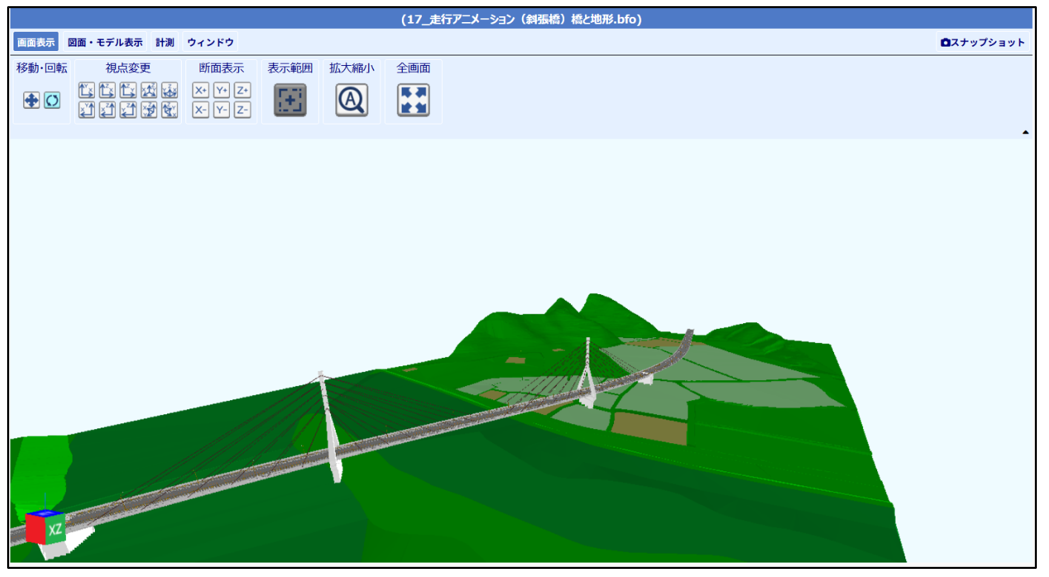The height and width of the screenshot is (577, 1049).
Task: Toggle the Y+ section display
Action: coord(222,91)
